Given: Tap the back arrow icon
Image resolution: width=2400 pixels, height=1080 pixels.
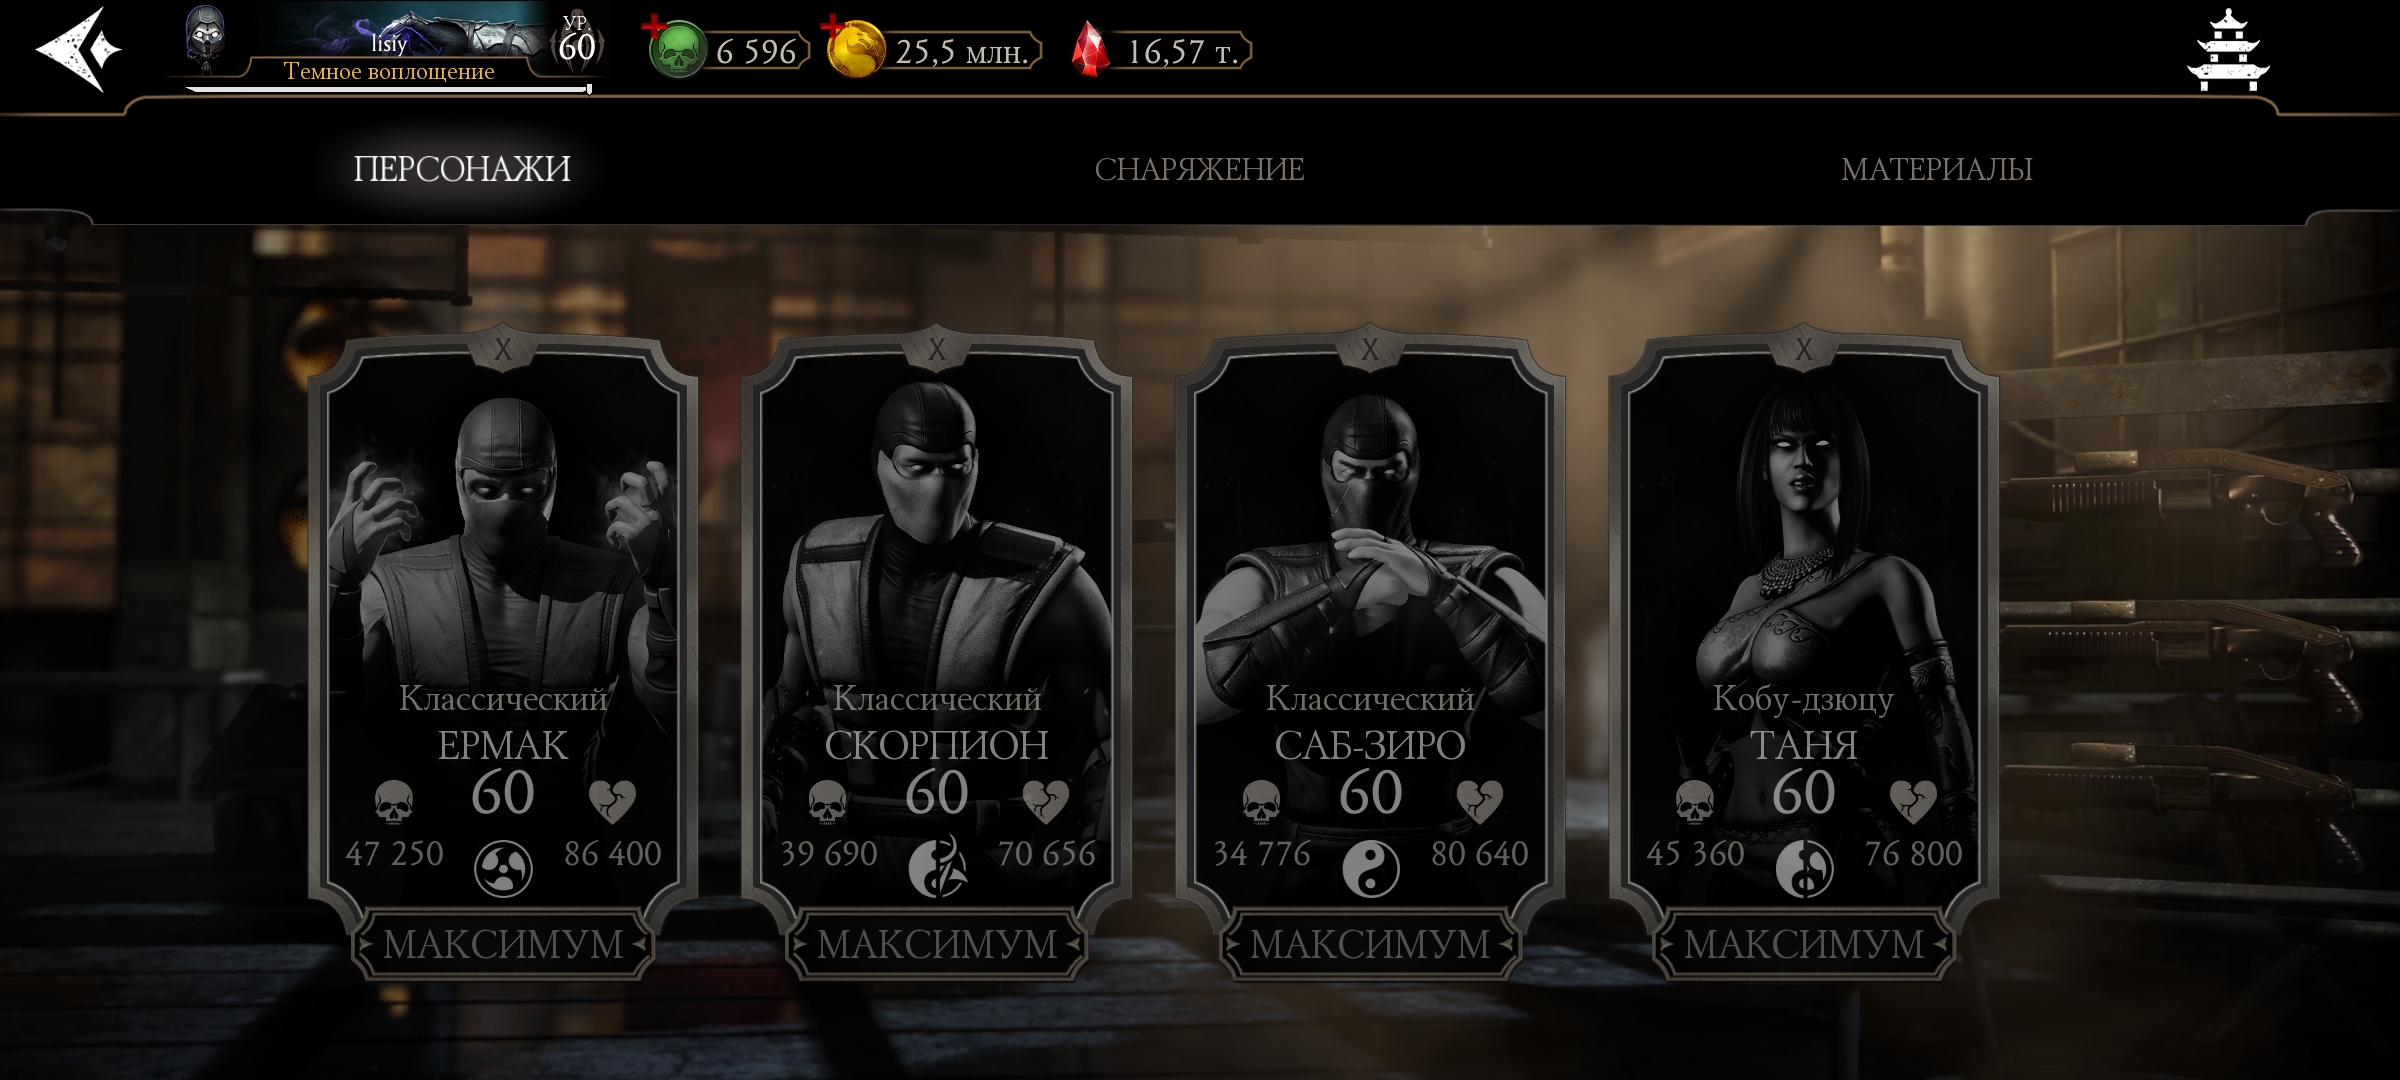Looking at the screenshot, I should click(78, 49).
